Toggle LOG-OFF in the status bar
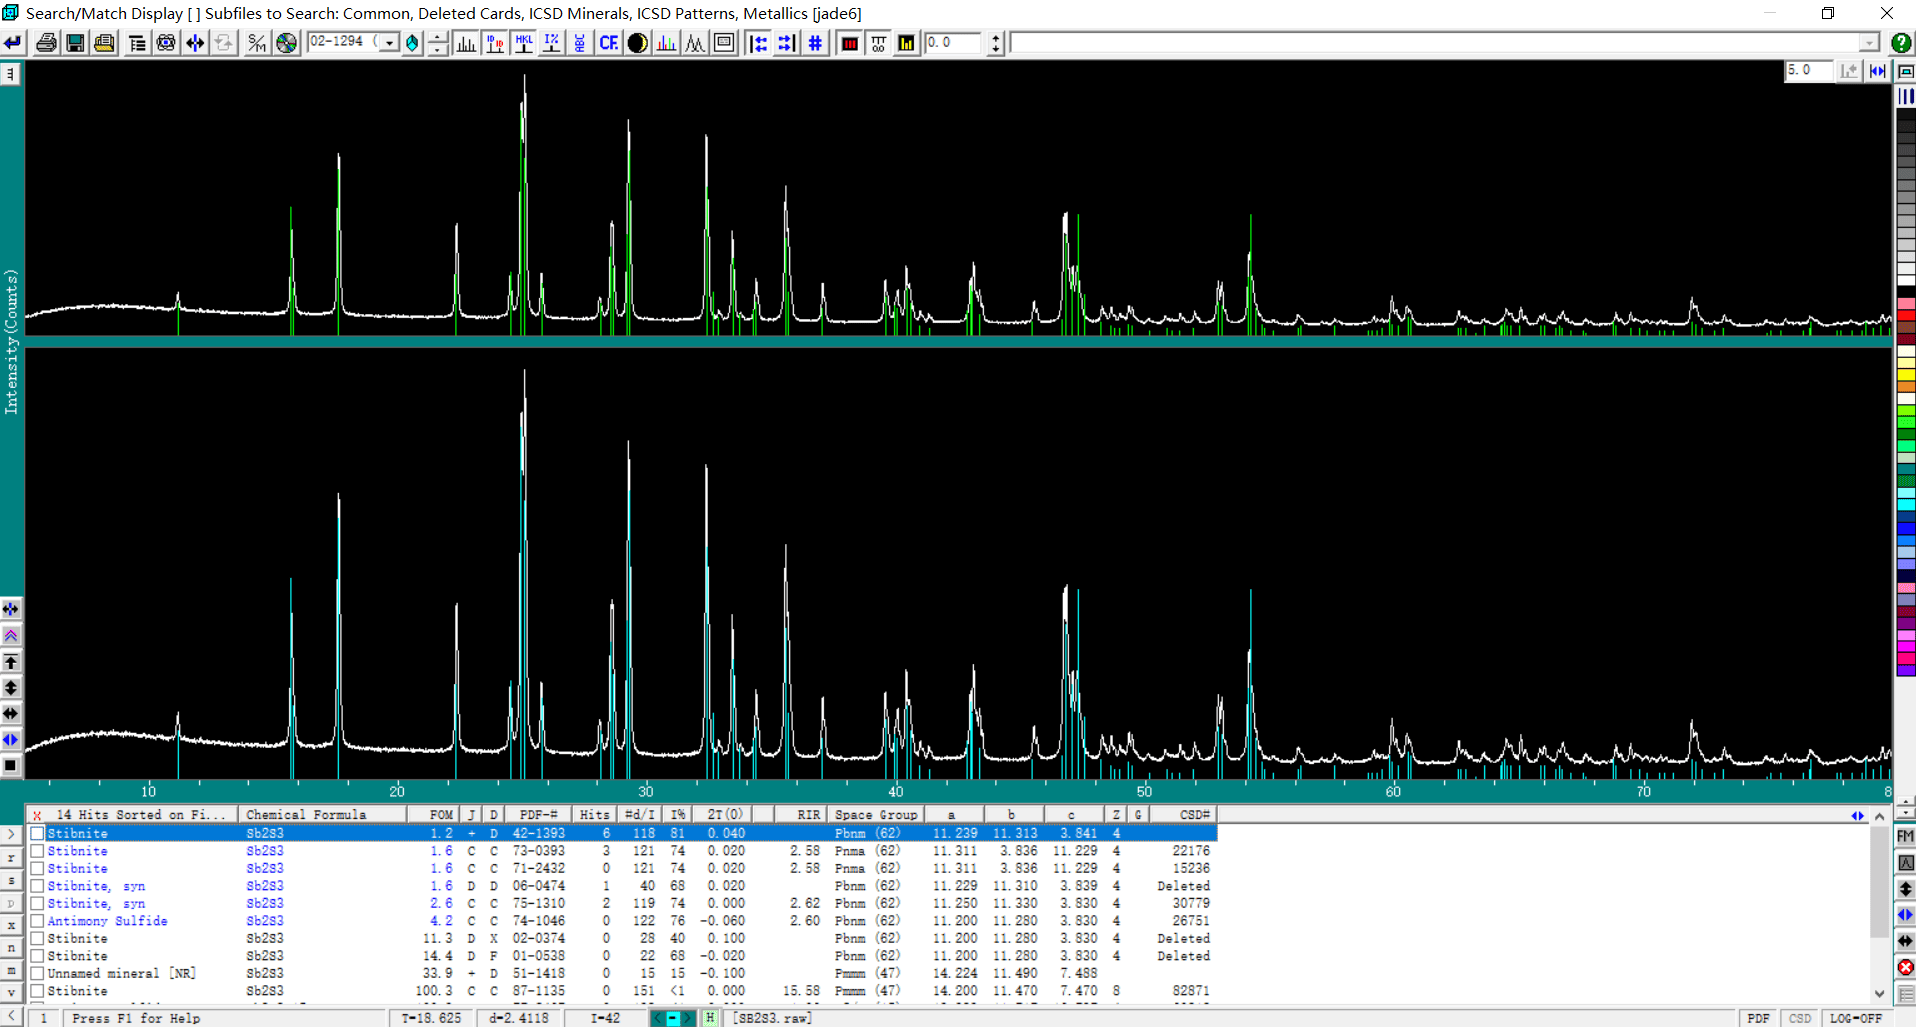 click(1856, 1018)
